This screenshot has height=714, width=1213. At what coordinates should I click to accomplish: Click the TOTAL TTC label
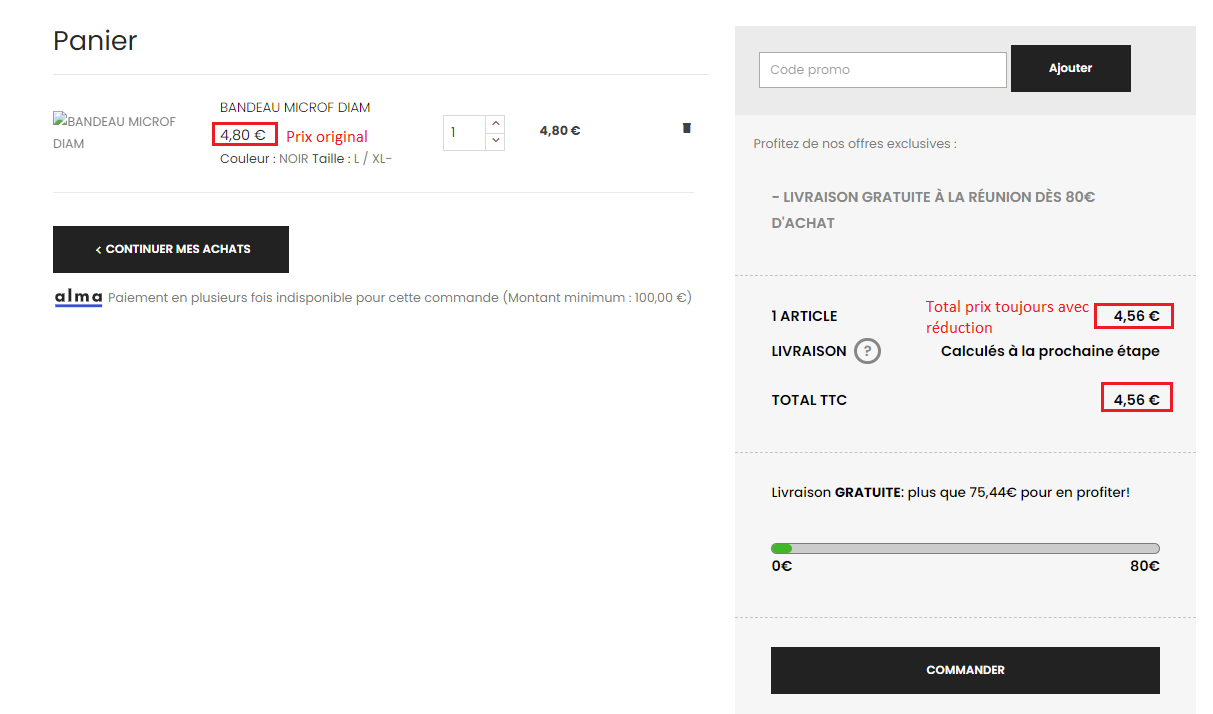point(809,400)
